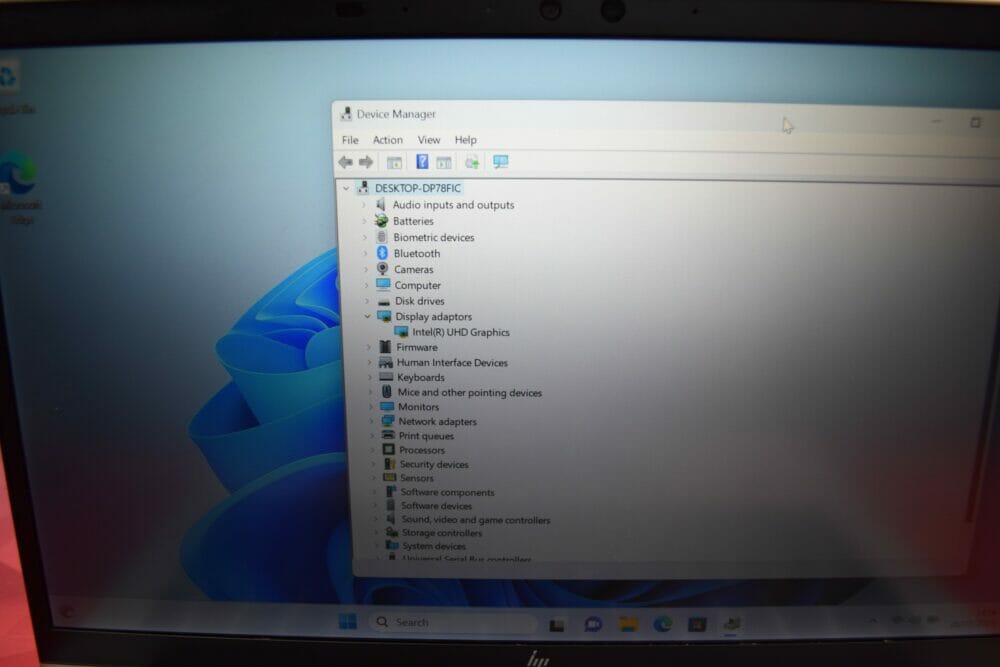Viewport: 1000px width, 667px height.
Task: Select the Biometric devices icon
Action: tap(382, 237)
